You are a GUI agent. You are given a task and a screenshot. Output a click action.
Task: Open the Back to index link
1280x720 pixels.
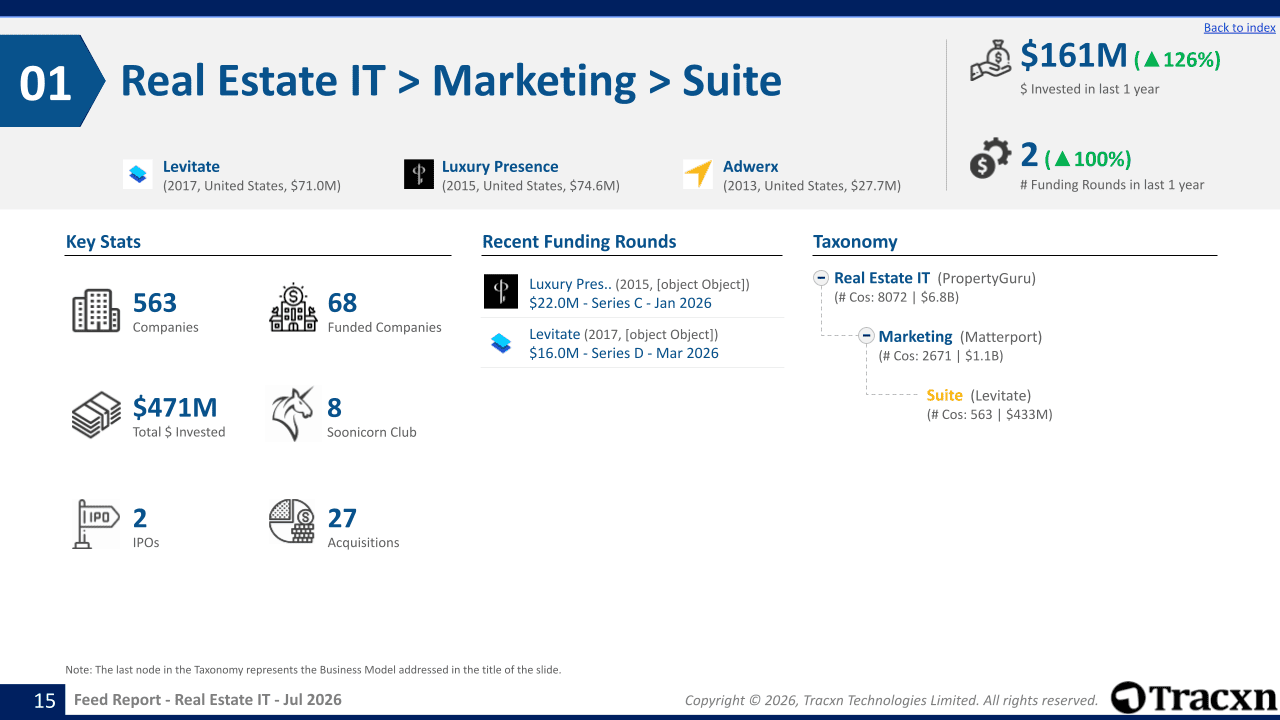click(1240, 28)
